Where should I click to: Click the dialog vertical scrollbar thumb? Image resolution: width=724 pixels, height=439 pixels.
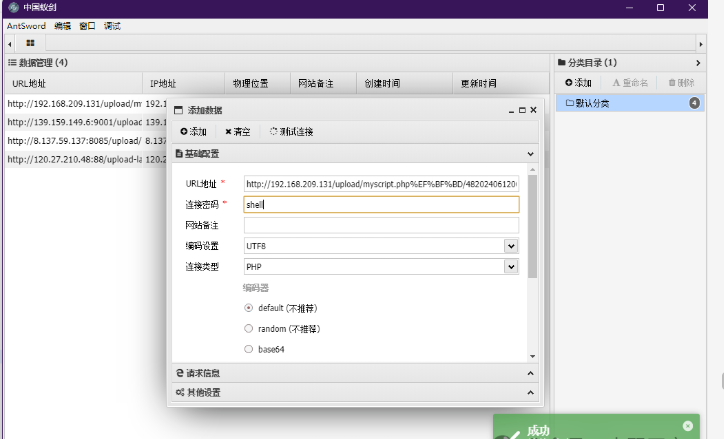click(532, 226)
